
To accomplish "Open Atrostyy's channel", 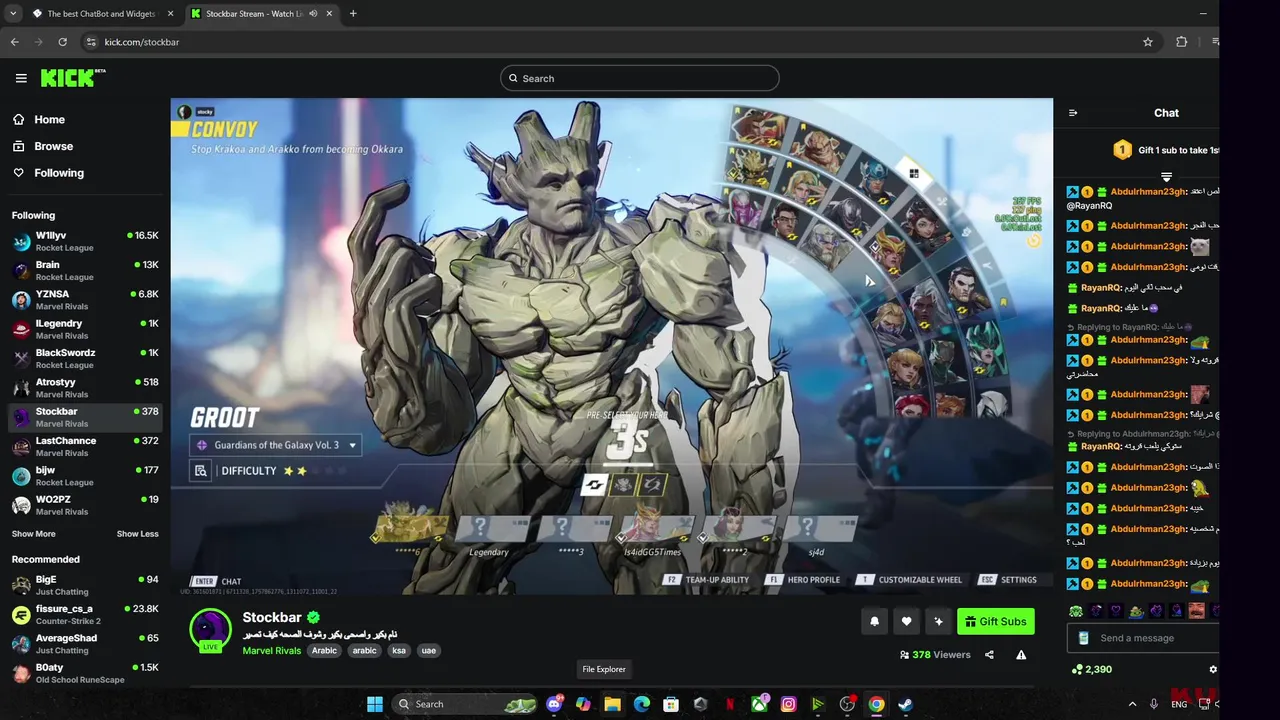I will coord(85,387).
